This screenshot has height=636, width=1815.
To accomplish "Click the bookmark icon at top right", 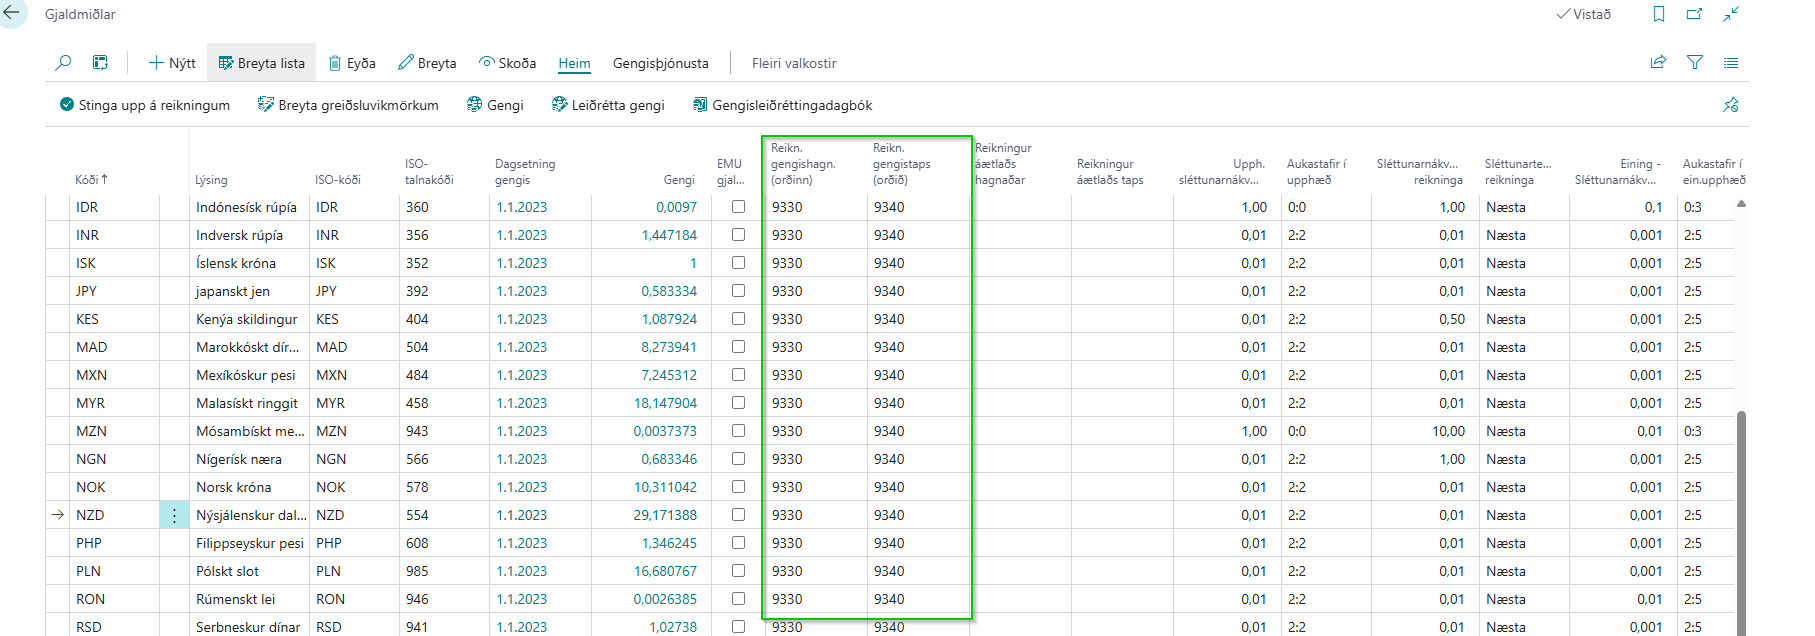I will tap(1659, 14).
